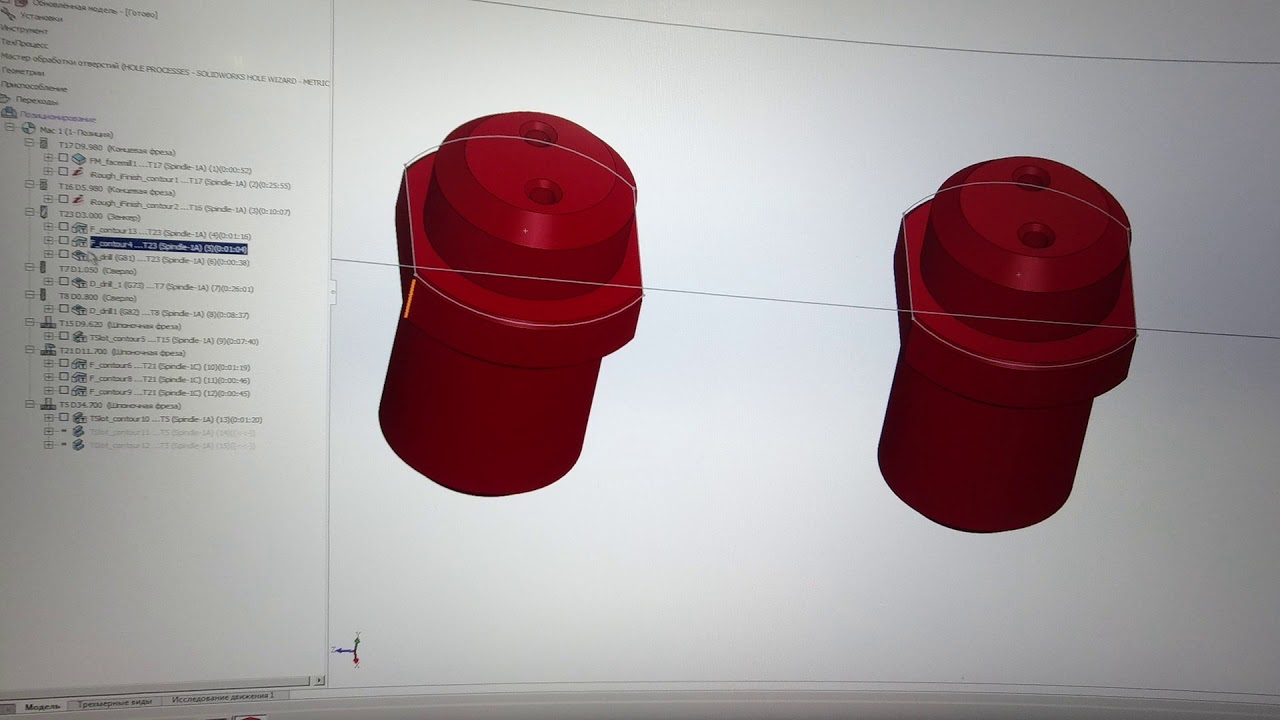Select the Мастер обработки отверстий item
The image size is (1280, 720).
point(165,68)
